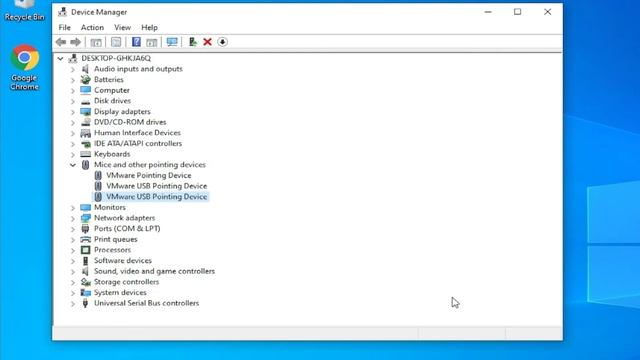Toggle the action pane toolbar icon
The height and width of the screenshot is (360, 640).
(151, 42)
